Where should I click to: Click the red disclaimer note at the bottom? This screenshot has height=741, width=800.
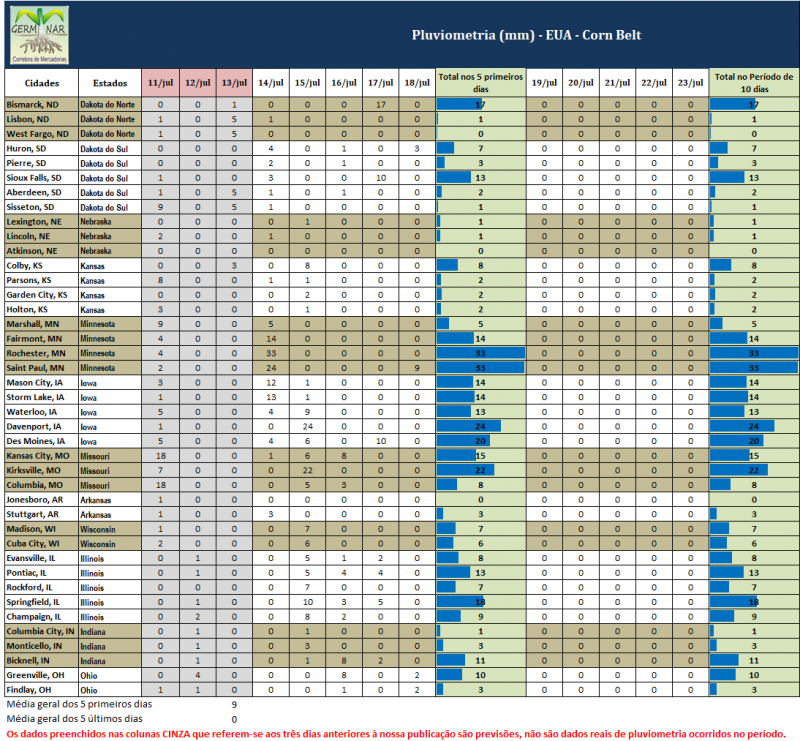pyautogui.click(x=399, y=733)
